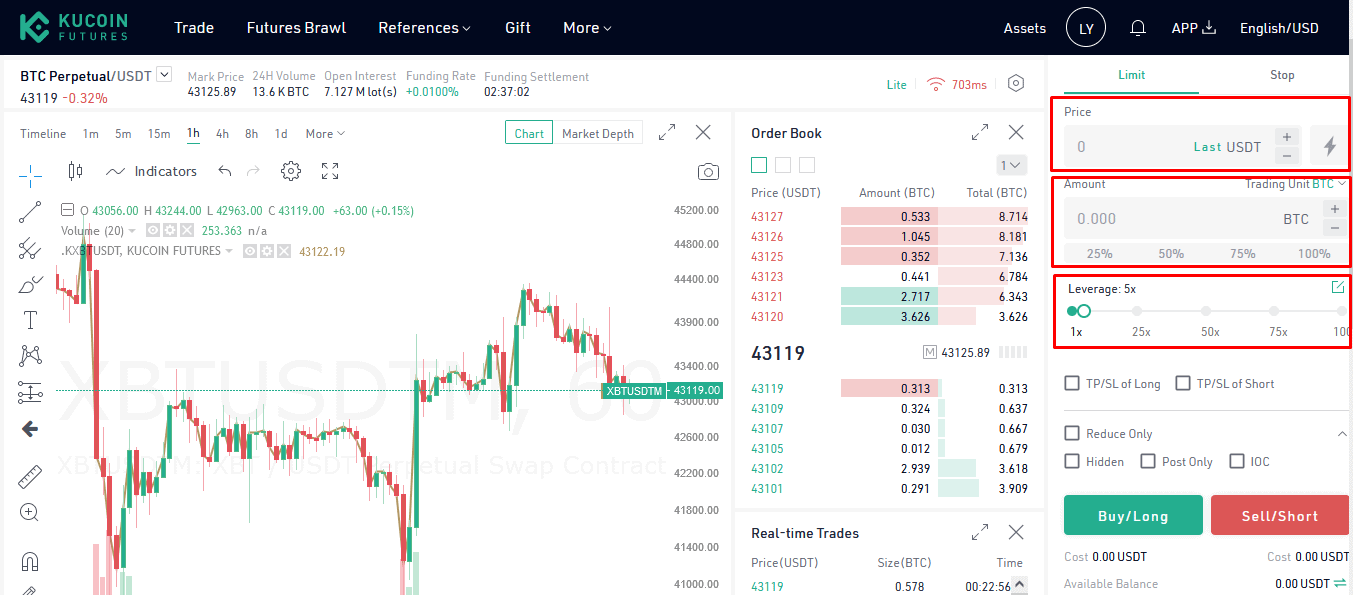Screen dimensions: 1353x595
Task: Tick the TP/SL of Long checkbox
Action: coord(1072,383)
